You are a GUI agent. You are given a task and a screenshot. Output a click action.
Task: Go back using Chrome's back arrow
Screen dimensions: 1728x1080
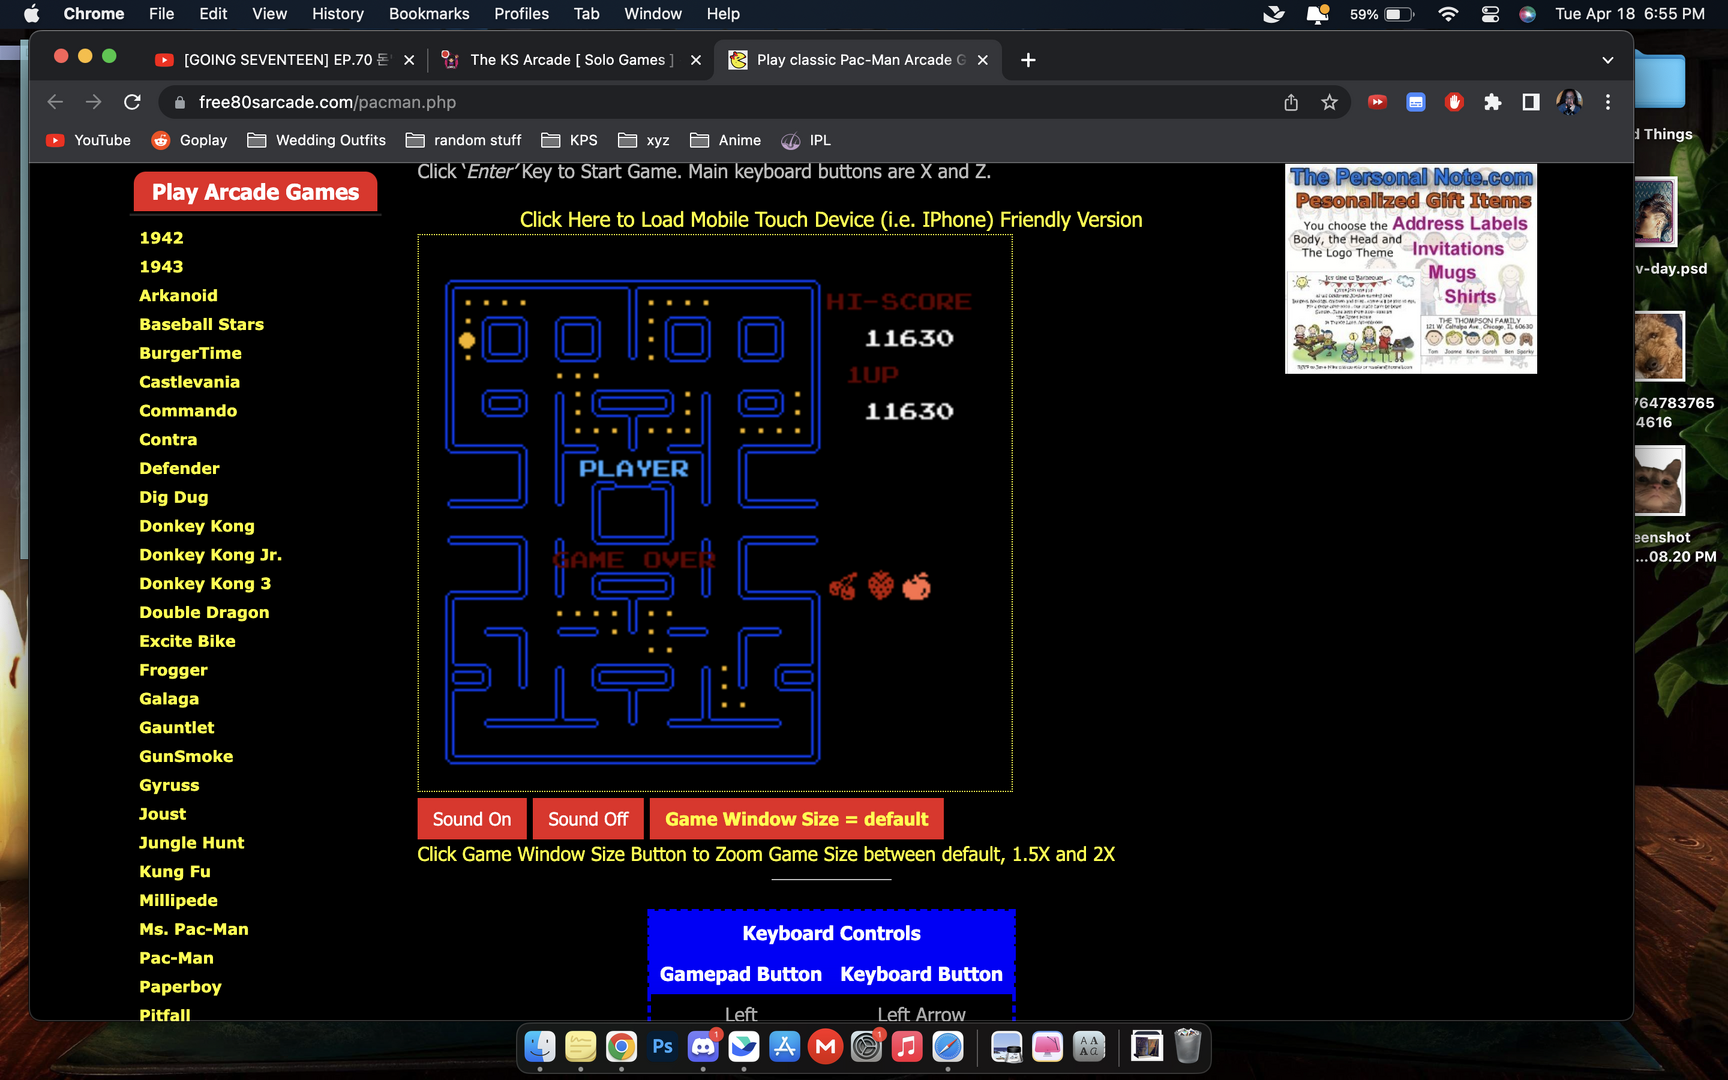pos(55,102)
